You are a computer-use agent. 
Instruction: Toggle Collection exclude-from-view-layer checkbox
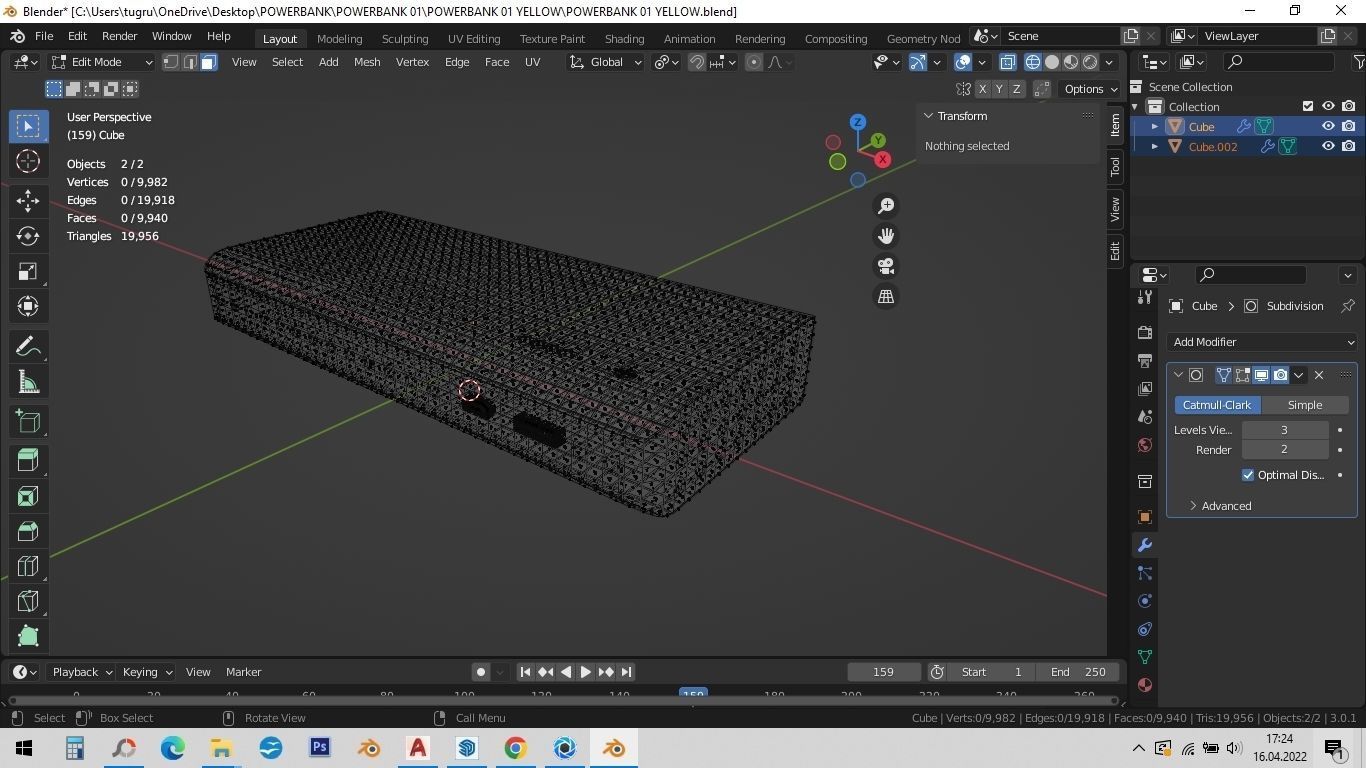point(1308,106)
